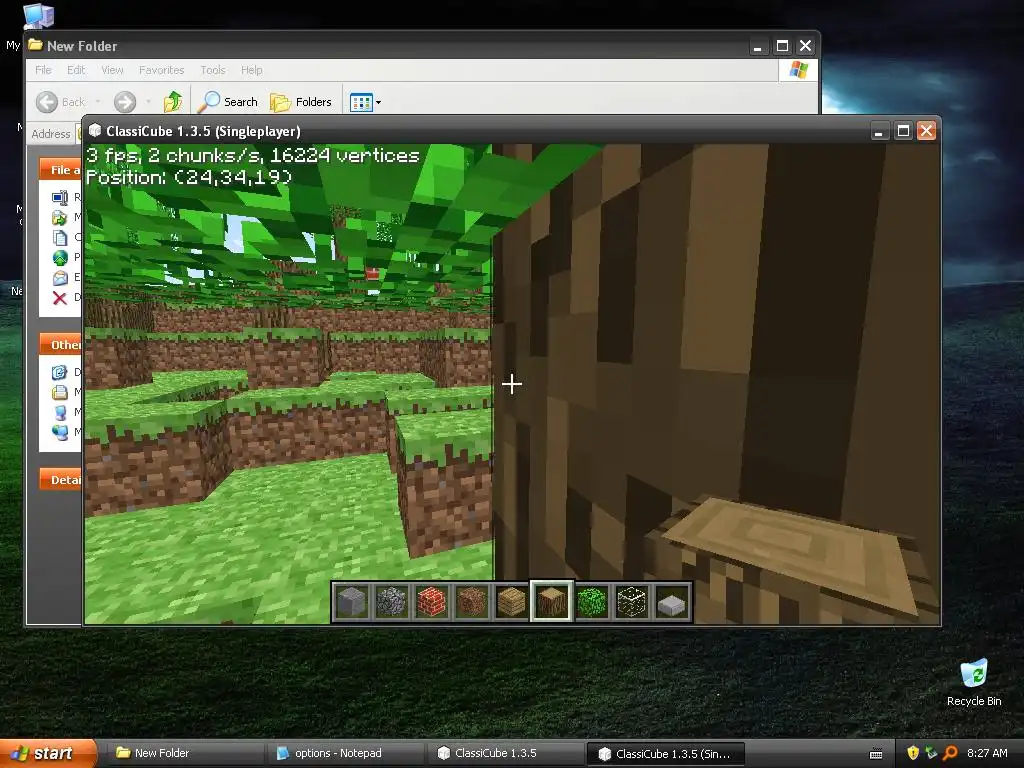Click the e-mail envelope icon in sidebar

pyautogui.click(x=60, y=278)
